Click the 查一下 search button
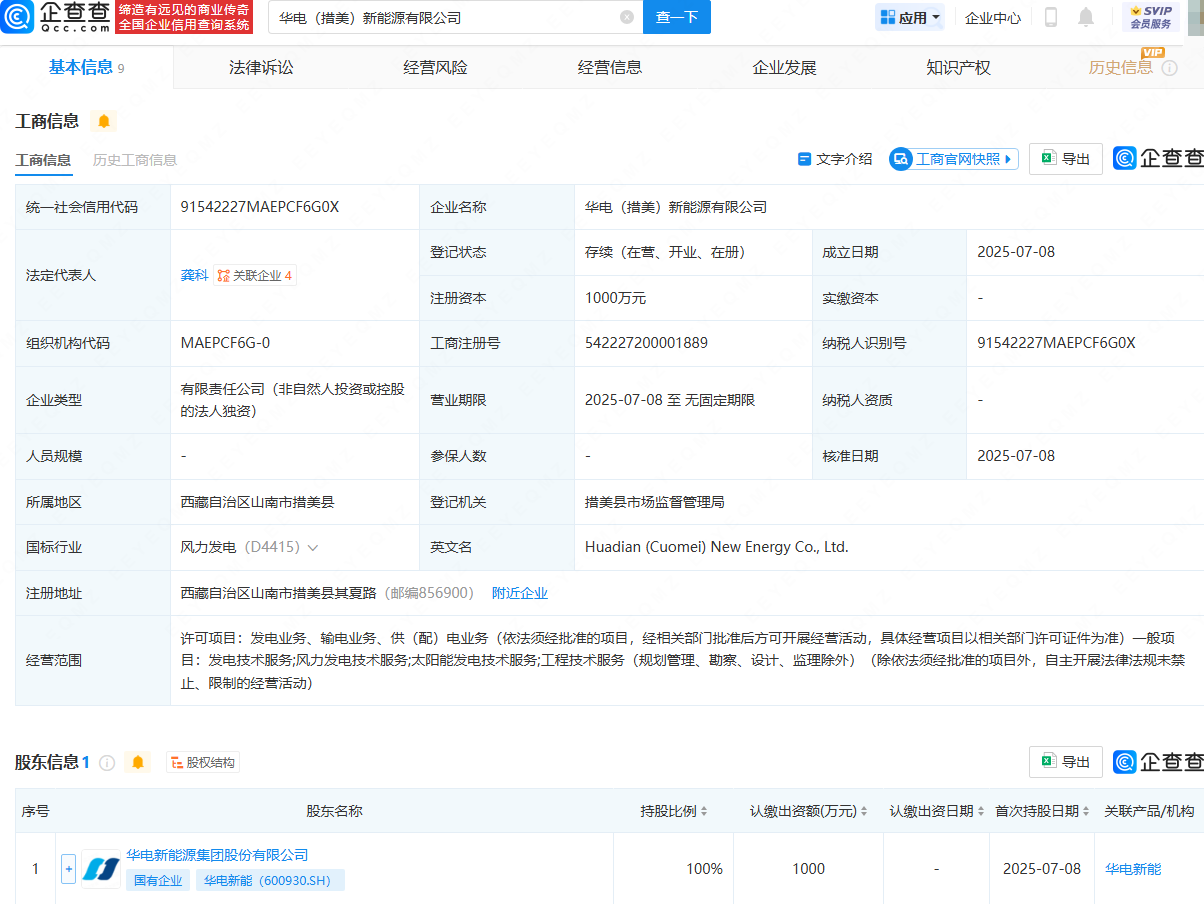The height and width of the screenshot is (904, 1204). (x=677, y=17)
